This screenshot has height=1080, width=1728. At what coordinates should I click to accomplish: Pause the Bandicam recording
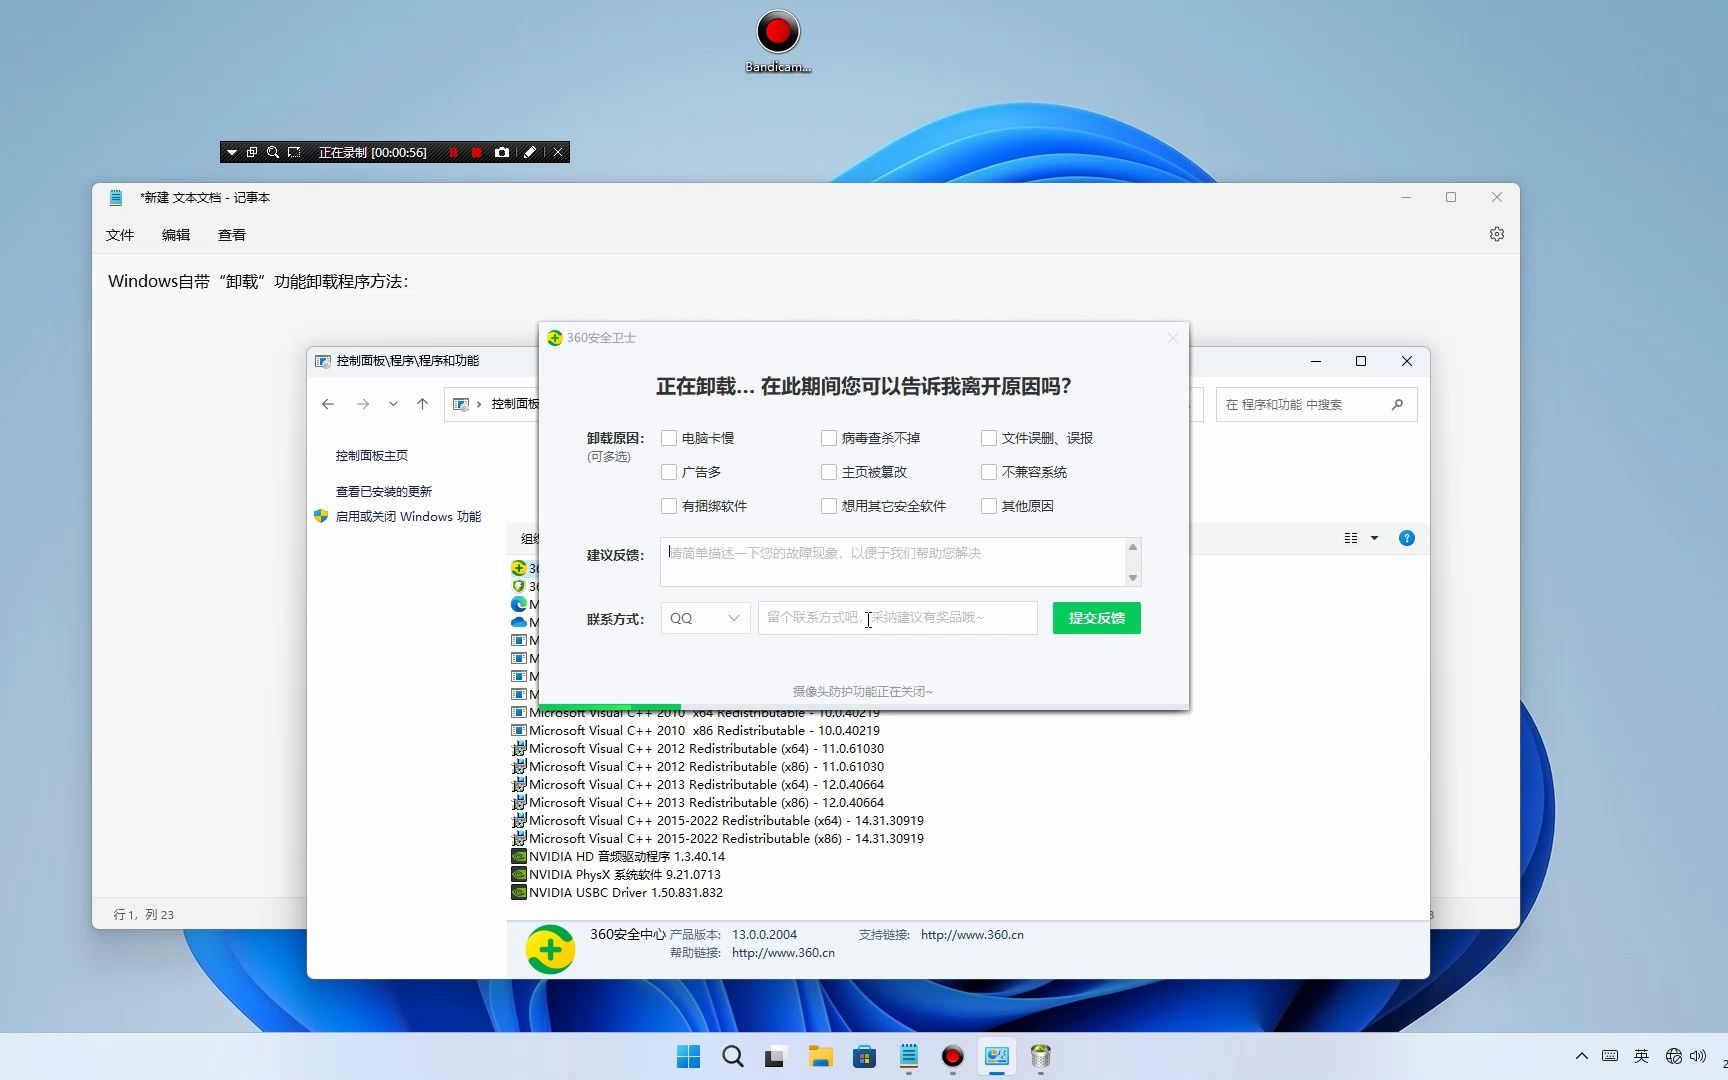click(453, 153)
